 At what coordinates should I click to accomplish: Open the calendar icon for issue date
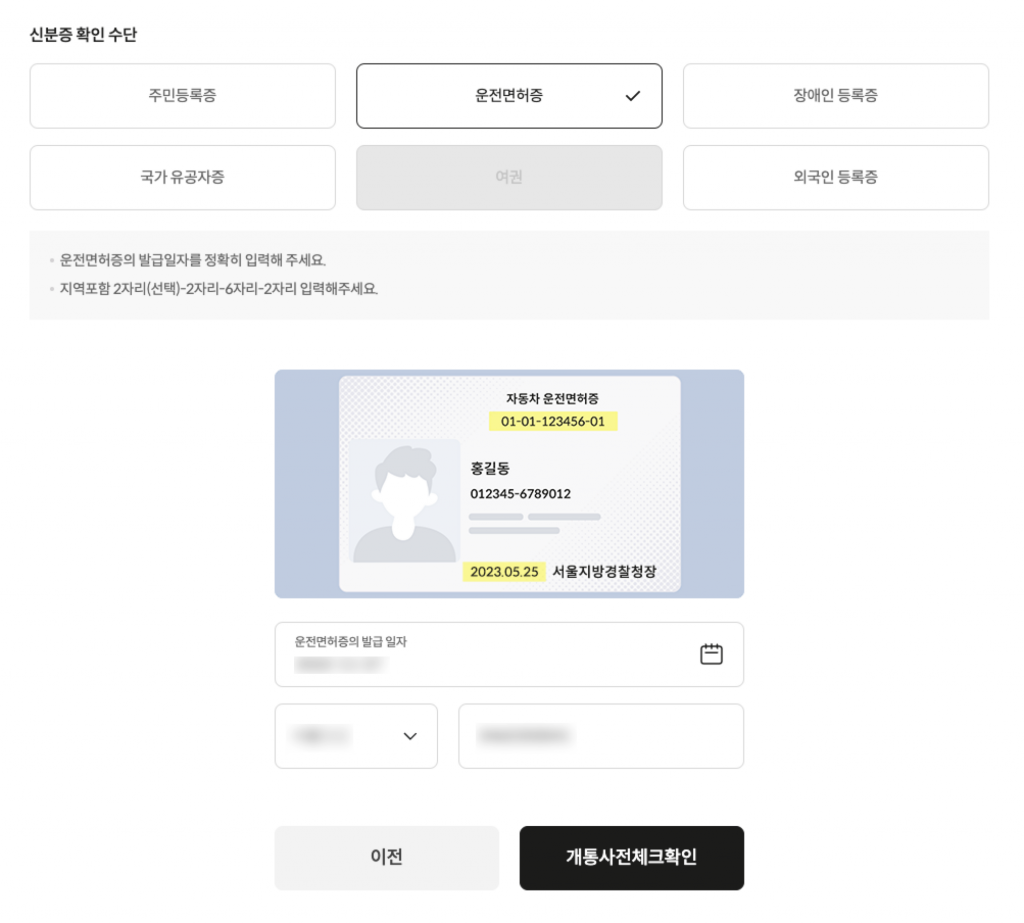[x=711, y=654]
